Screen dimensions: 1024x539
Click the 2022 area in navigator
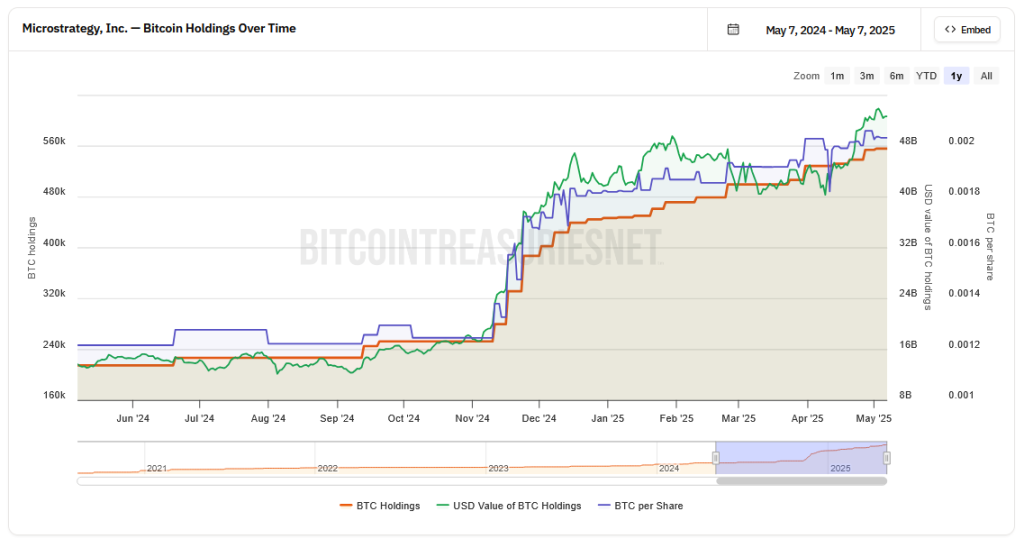click(327, 468)
